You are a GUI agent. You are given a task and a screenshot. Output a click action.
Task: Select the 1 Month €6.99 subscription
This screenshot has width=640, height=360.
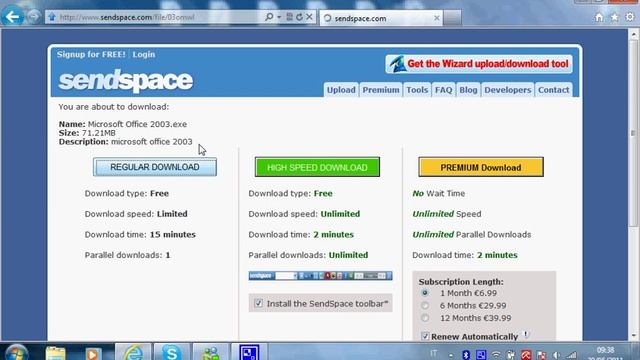pyautogui.click(x=425, y=293)
